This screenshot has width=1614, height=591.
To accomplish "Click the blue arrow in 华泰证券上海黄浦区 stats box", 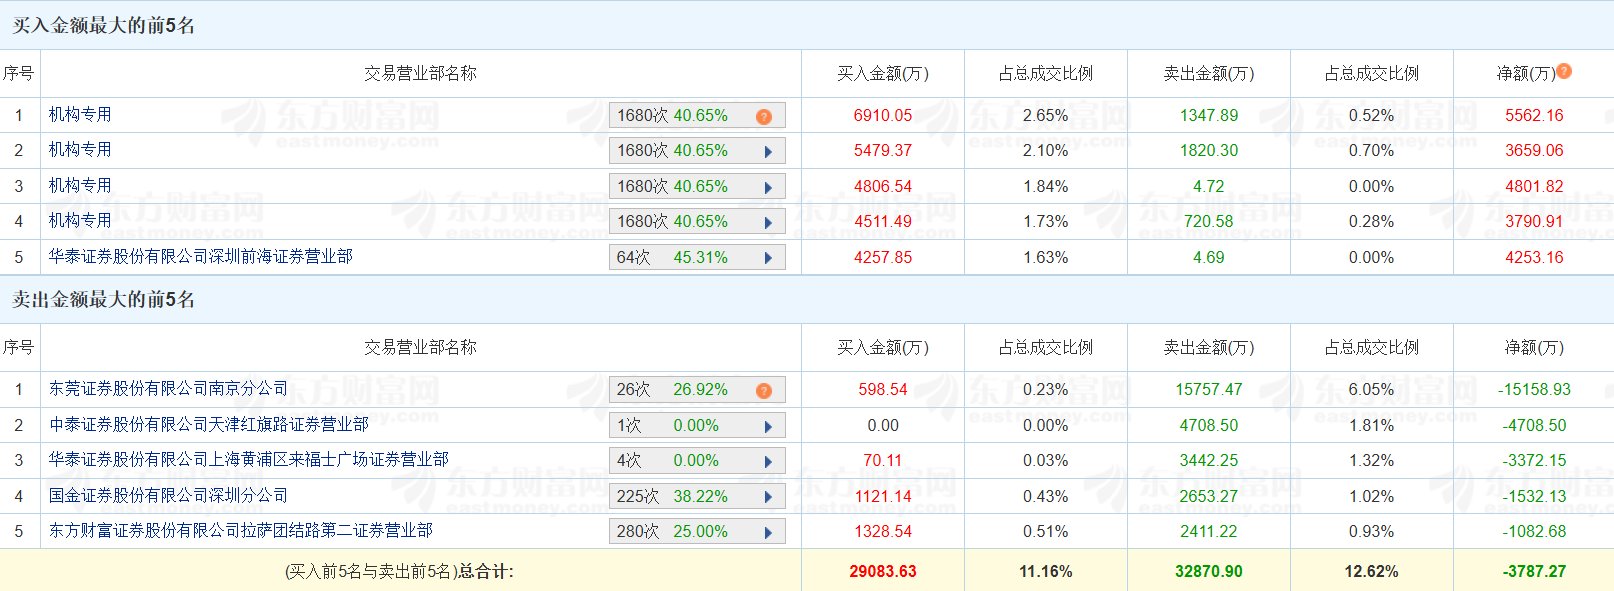I will 768,462.
